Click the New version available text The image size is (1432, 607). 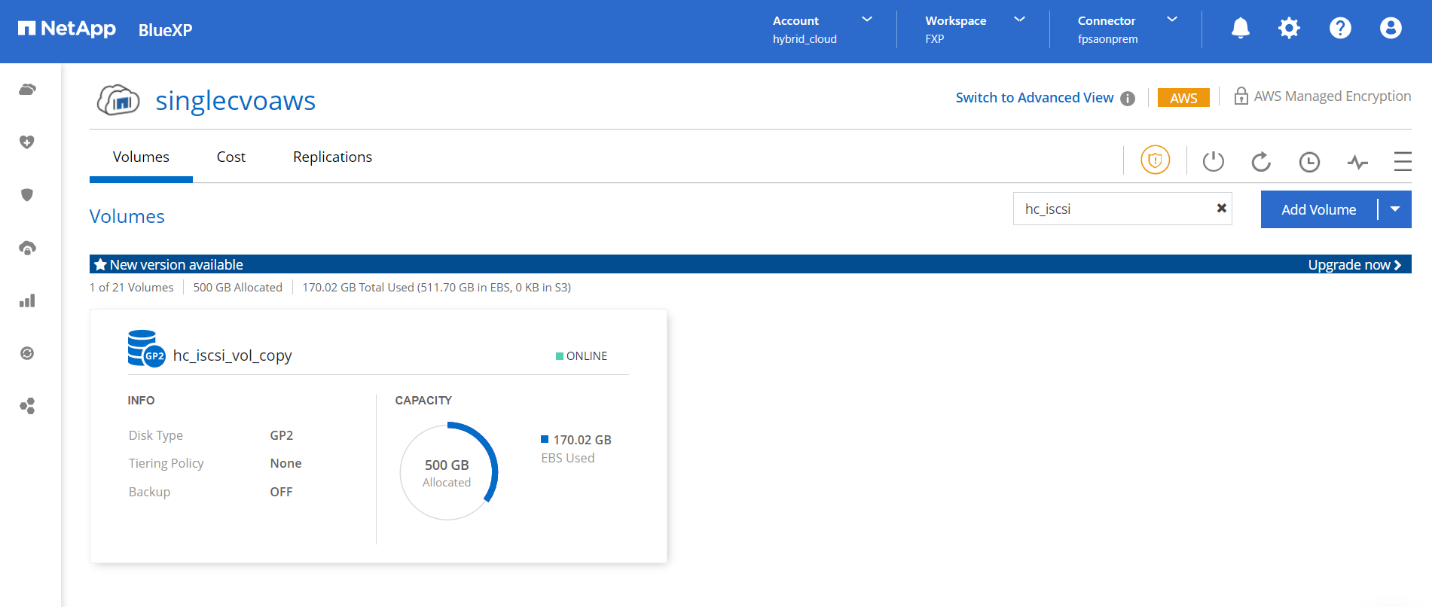[176, 265]
